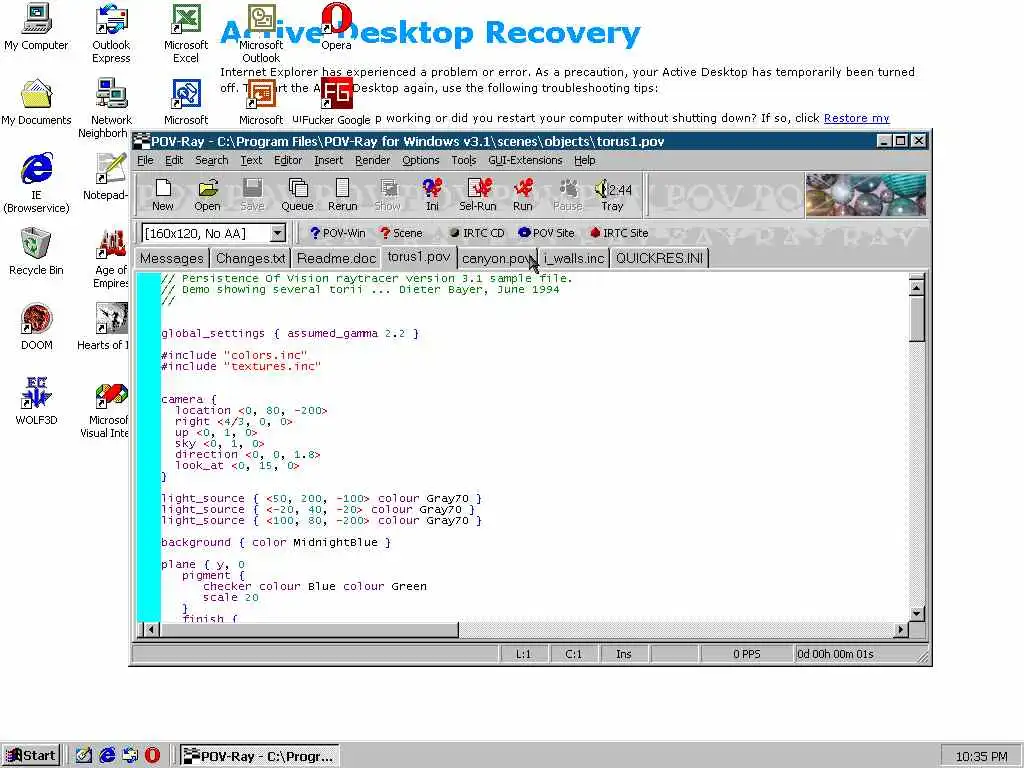Switch to the QUICKRES.INI tab
Image resolution: width=1024 pixels, height=768 pixels.
(x=660, y=259)
